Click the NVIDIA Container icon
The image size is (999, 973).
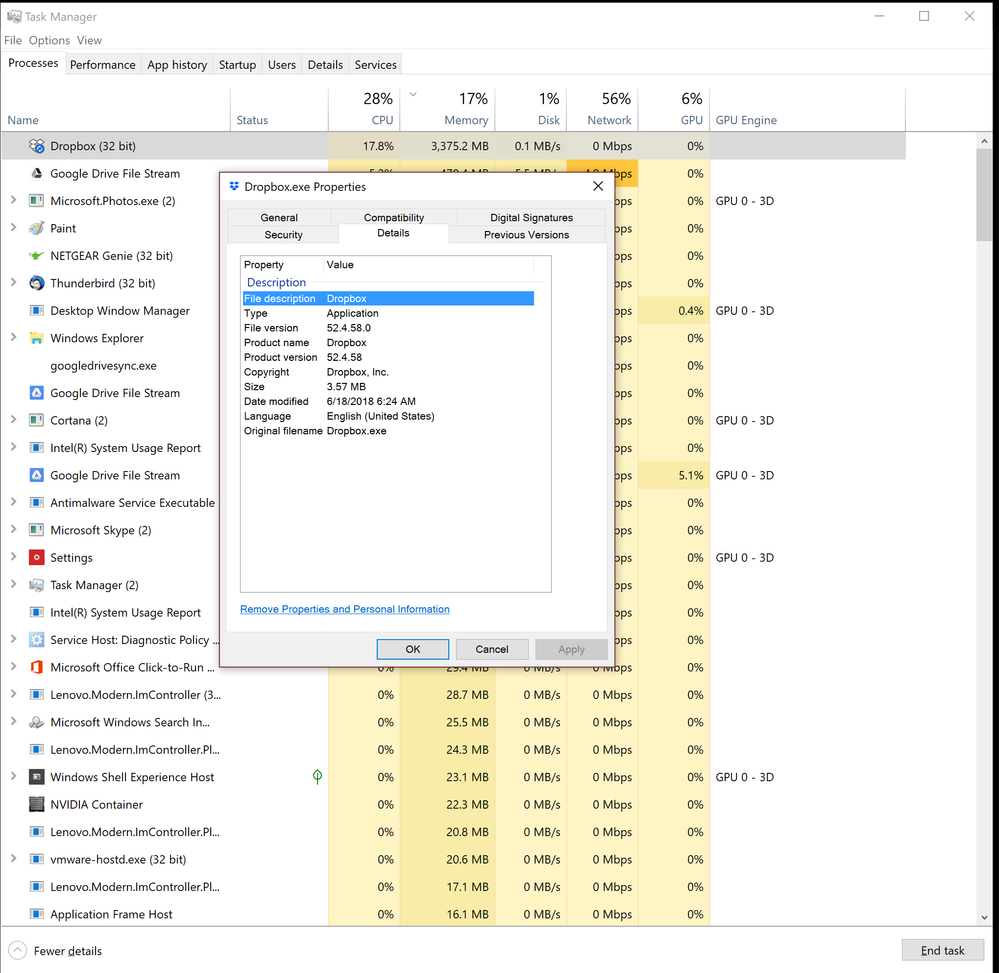(x=37, y=804)
